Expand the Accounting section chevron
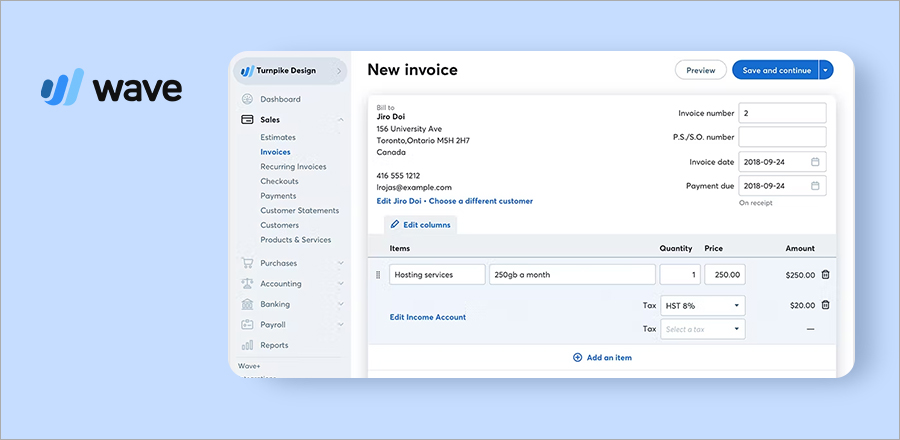900x440 pixels. click(x=340, y=283)
